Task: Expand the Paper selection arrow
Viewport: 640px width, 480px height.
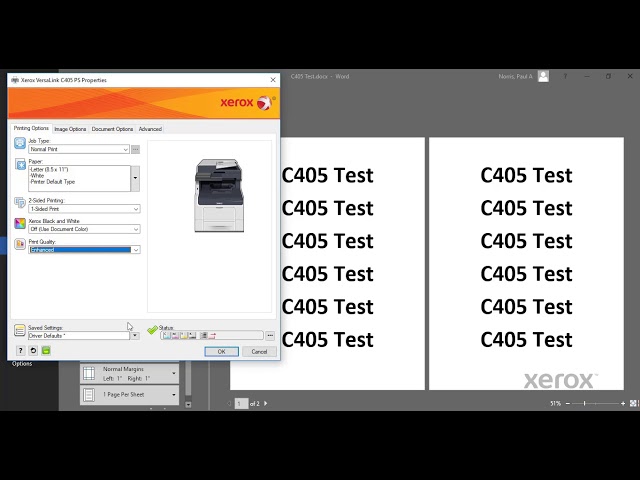Action: [x=135, y=178]
